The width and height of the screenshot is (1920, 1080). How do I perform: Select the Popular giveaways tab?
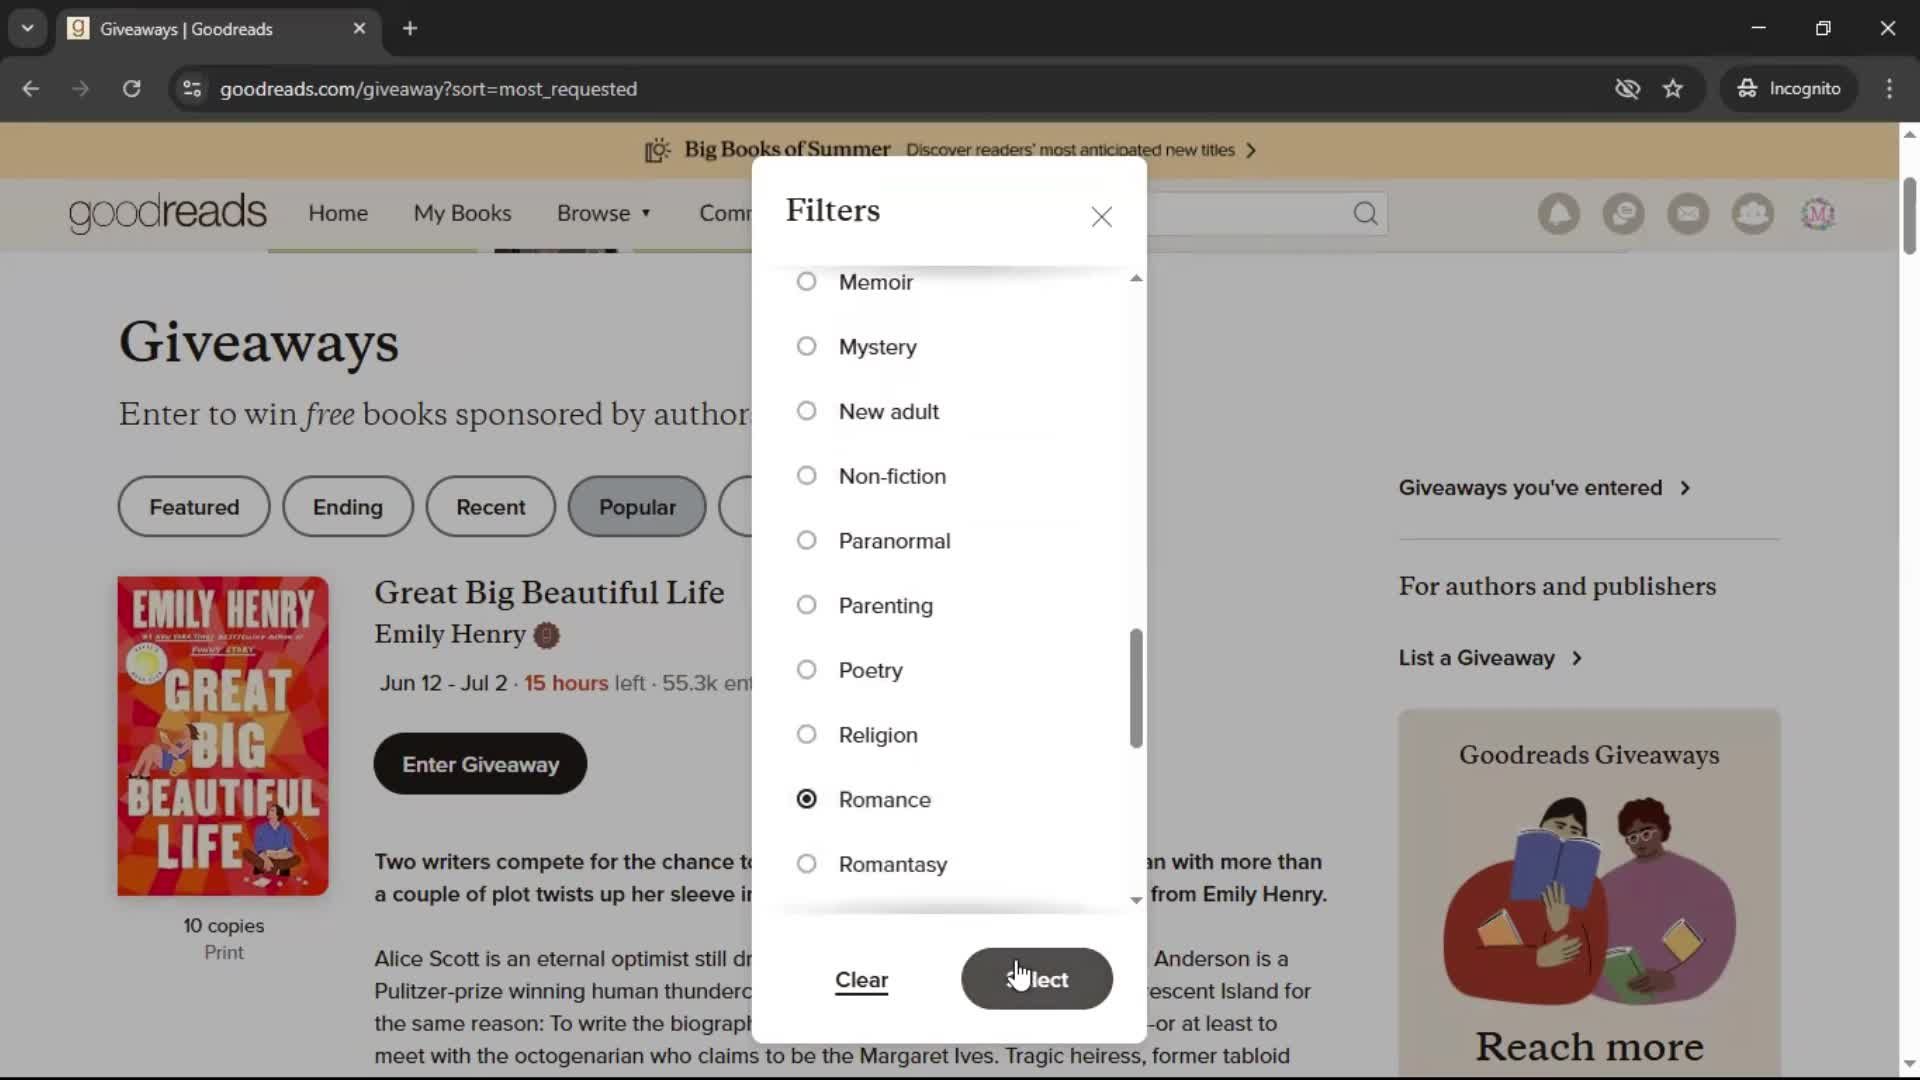[x=637, y=507]
